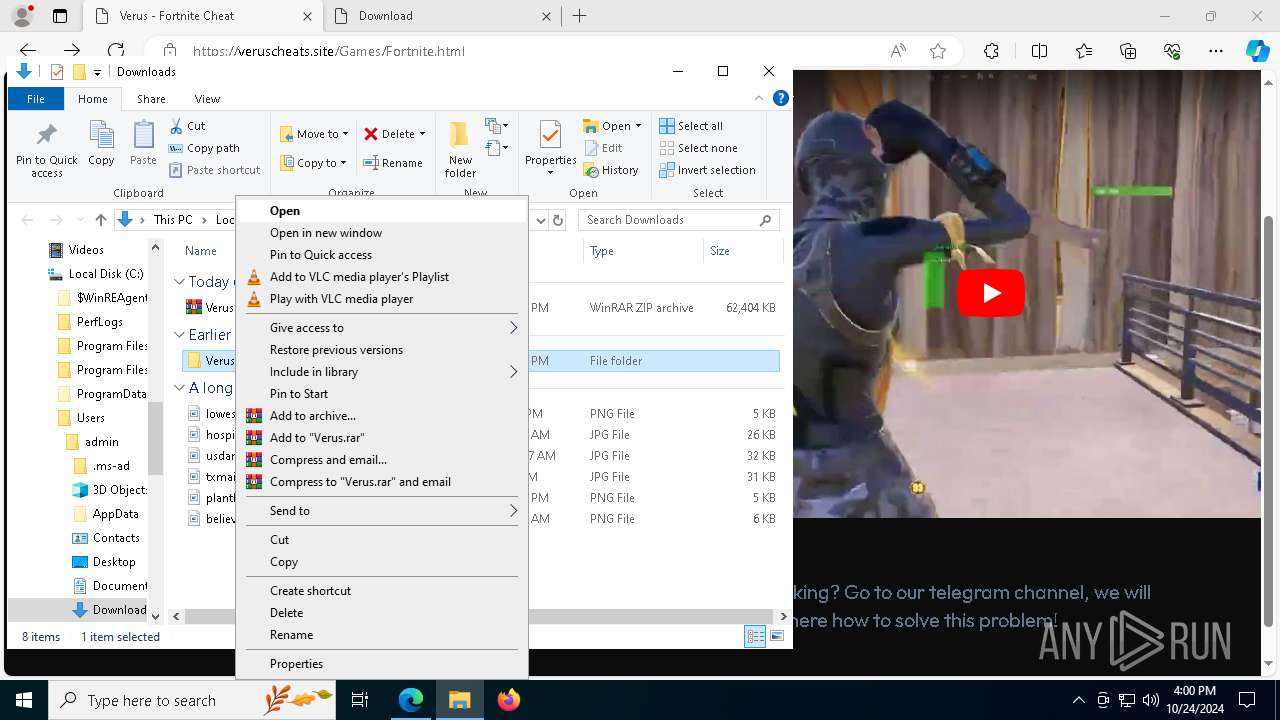
Task: Open the ribbon Open dropdown arrow
Action: tap(638, 126)
